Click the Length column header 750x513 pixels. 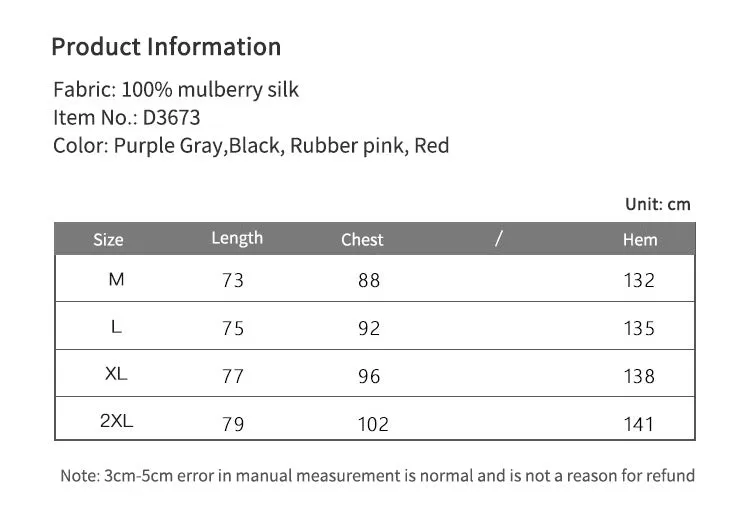pyautogui.click(x=237, y=239)
